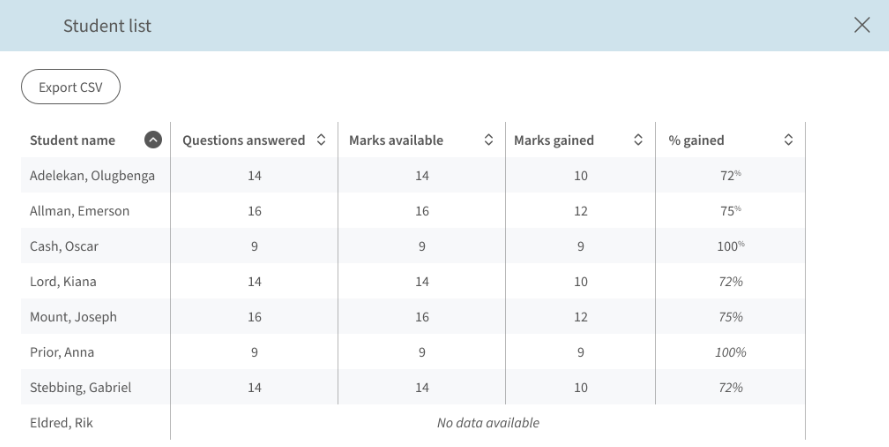The width and height of the screenshot is (889, 447).
Task: Select student Lord, Kiana
Action: (x=63, y=281)
